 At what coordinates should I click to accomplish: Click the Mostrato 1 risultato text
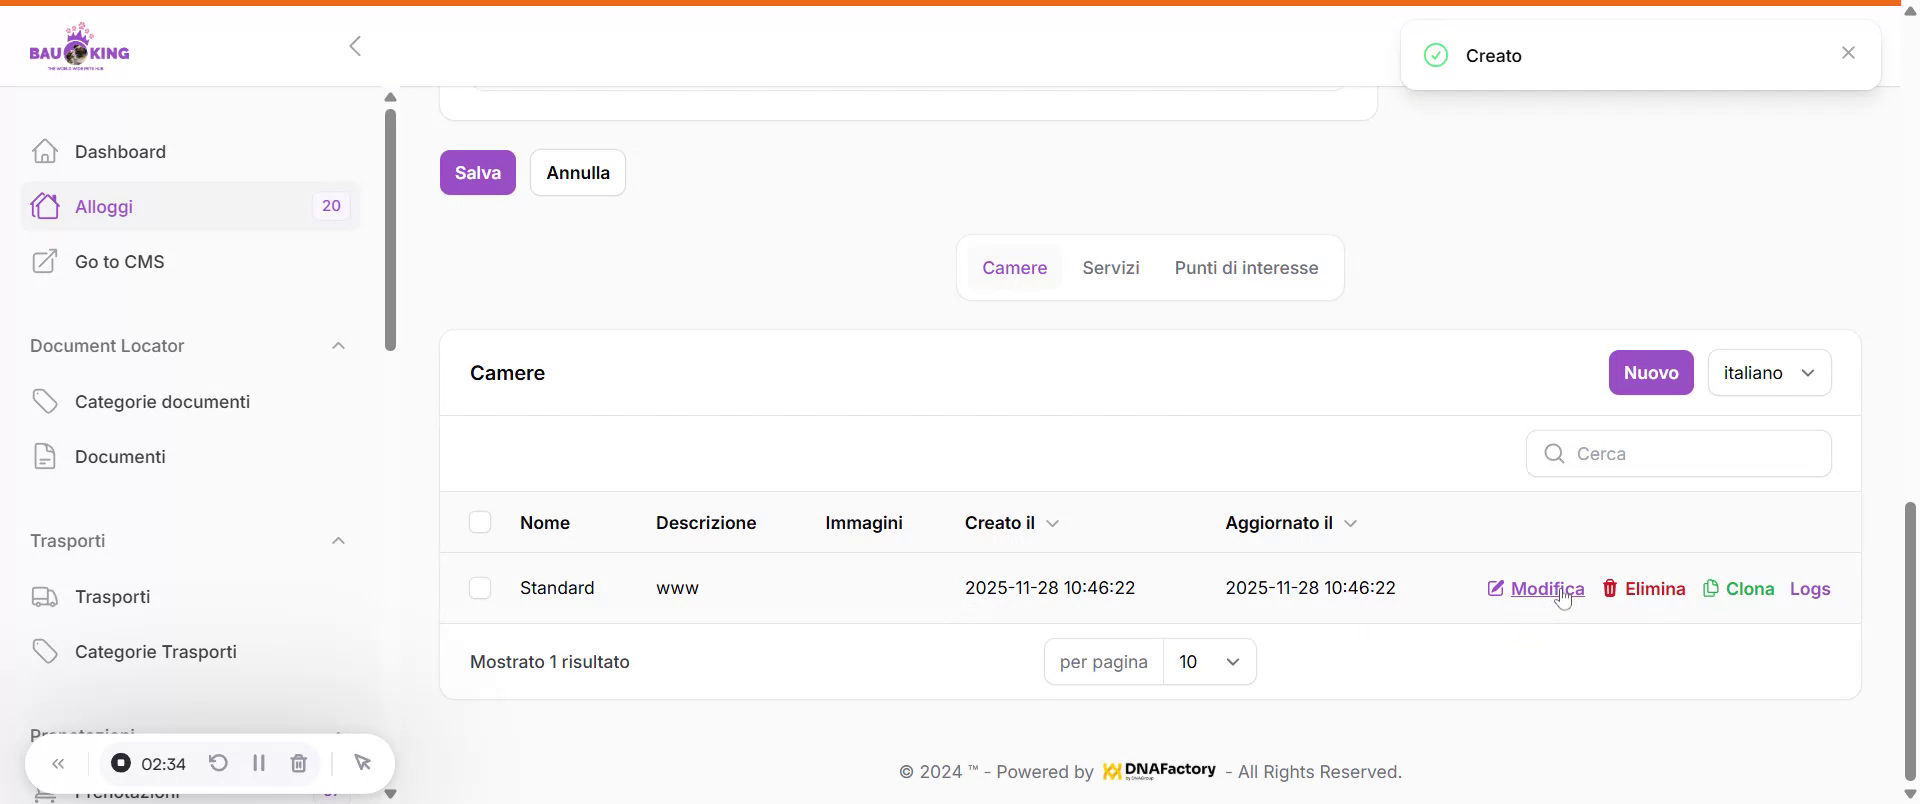coord(550,662)
